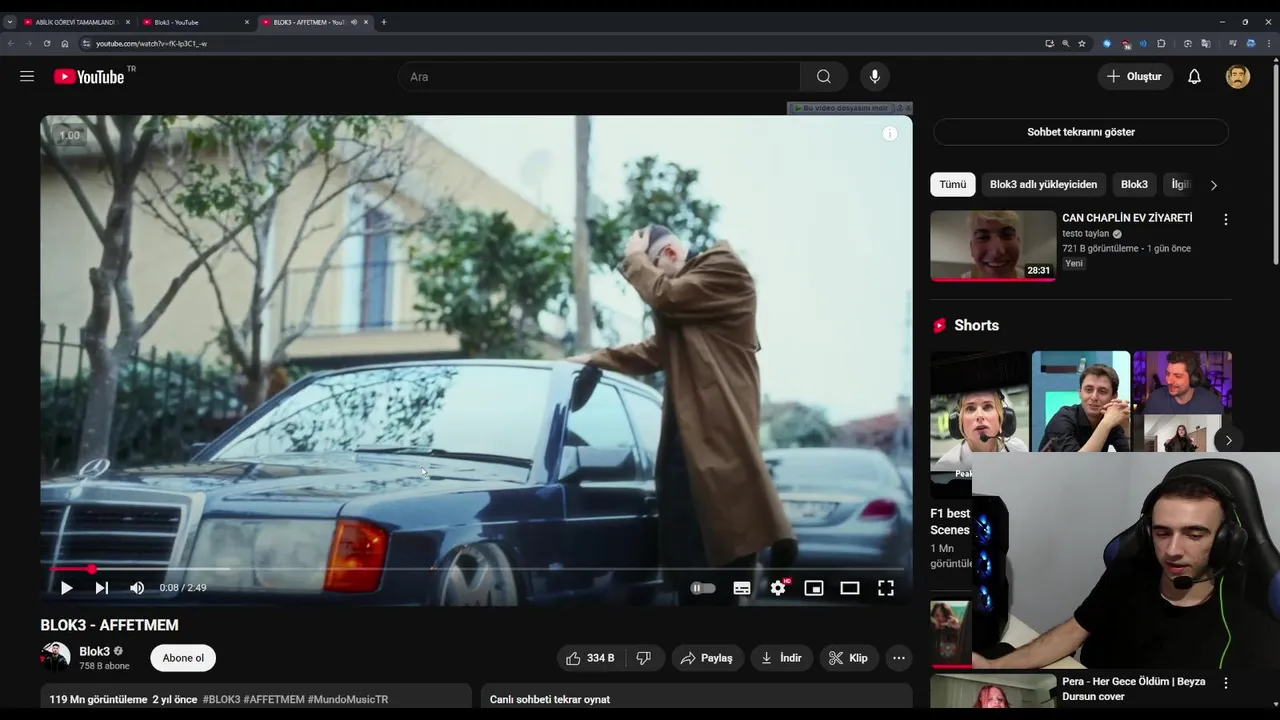Share the video with Paylaş

[x=708, y=658]
